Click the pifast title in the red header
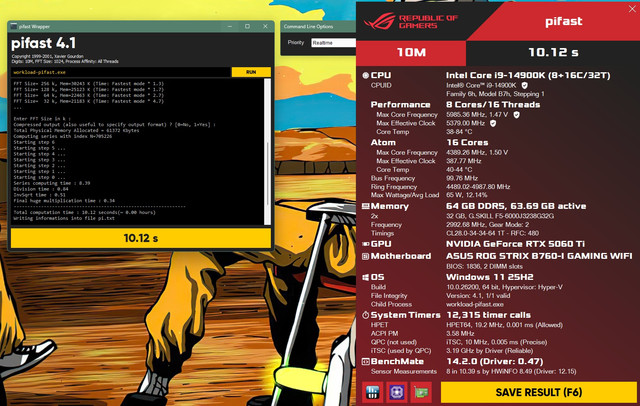640x406 pixels. [x=564, y=21]
